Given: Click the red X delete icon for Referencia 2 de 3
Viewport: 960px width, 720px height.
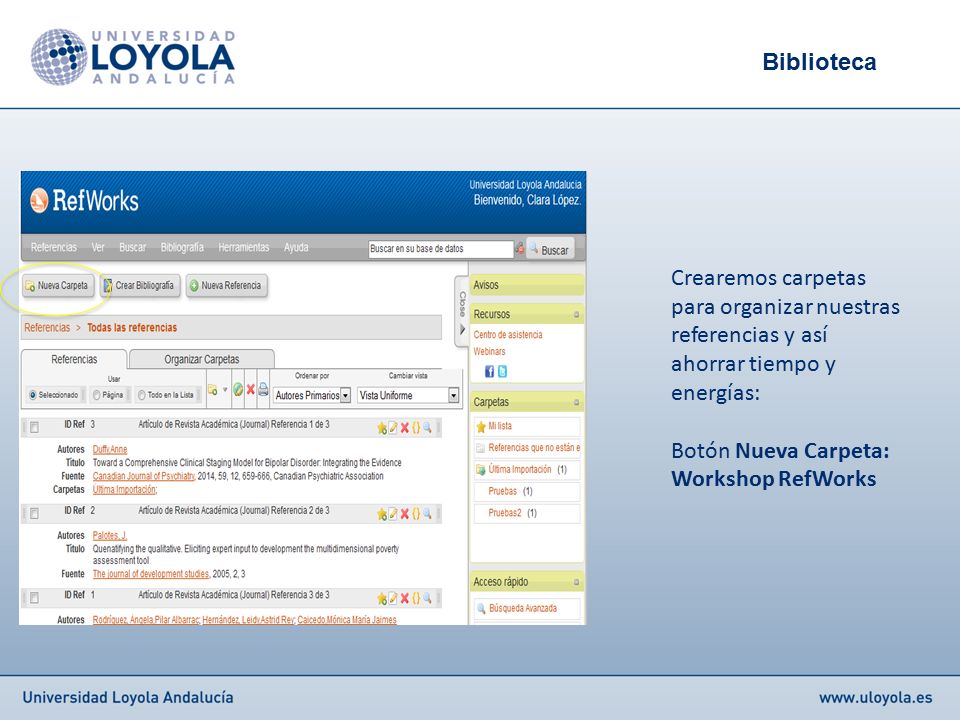Looking at the screenshot, I should pyautogui.click(x=405, y=514).
